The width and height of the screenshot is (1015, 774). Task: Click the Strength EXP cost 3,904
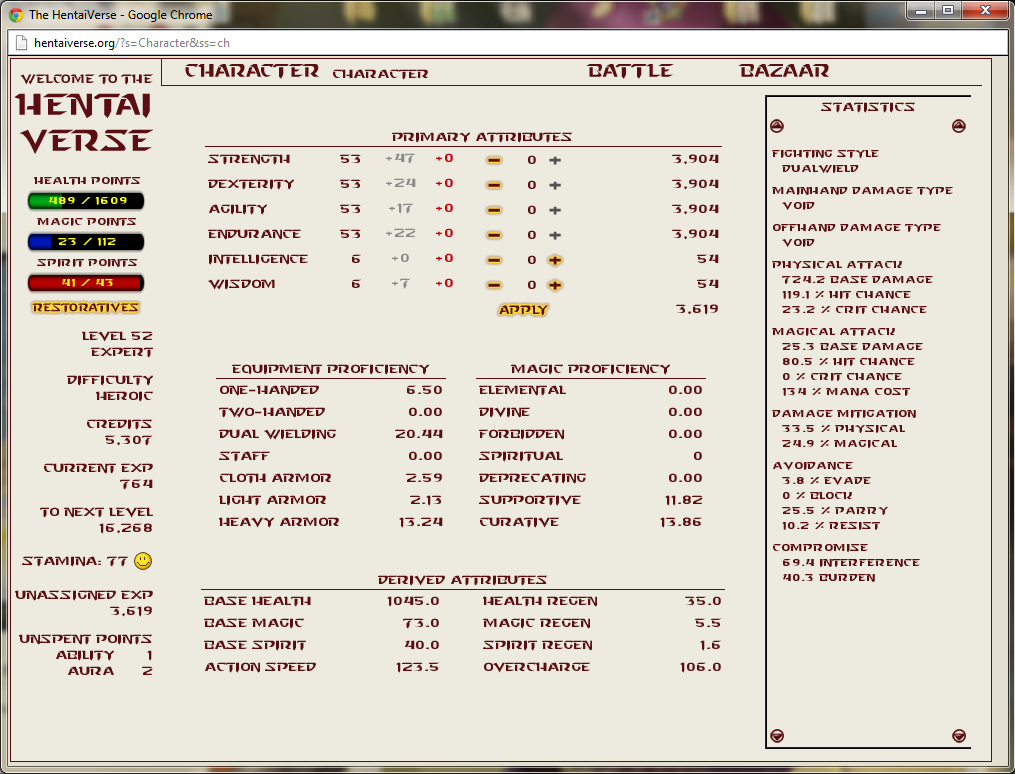(x=695, y=159)
